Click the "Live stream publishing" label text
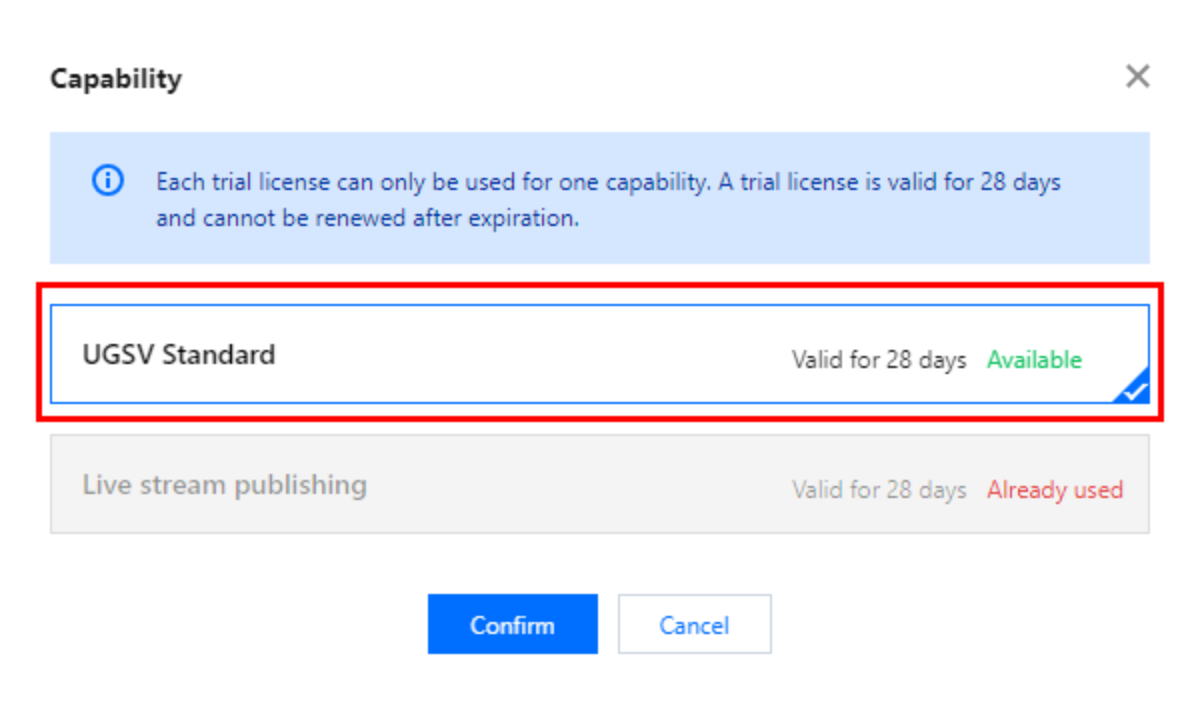 point(224,485)
